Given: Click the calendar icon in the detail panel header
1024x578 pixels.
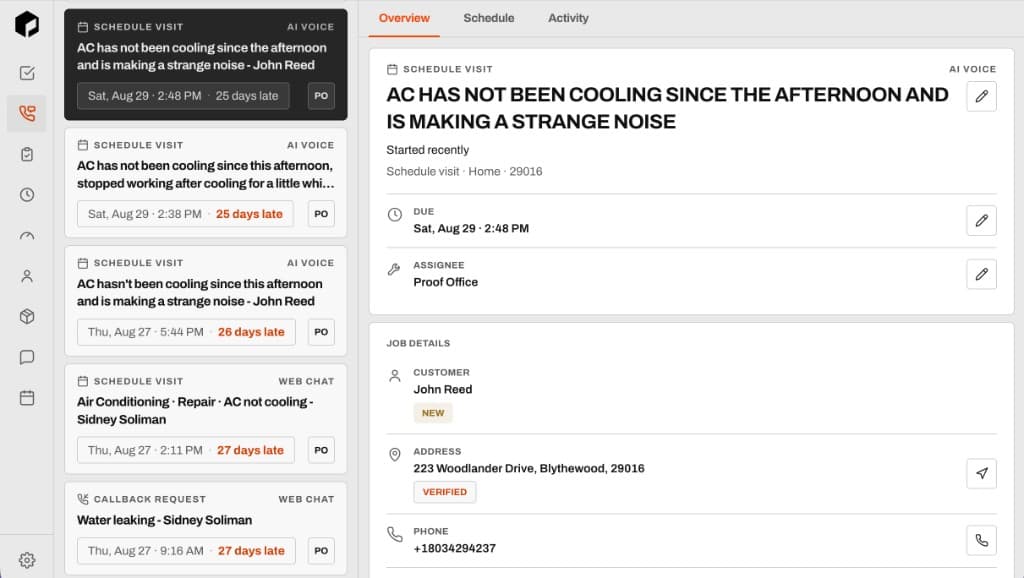Looking at the screenshot, I should tap(392, 69).
